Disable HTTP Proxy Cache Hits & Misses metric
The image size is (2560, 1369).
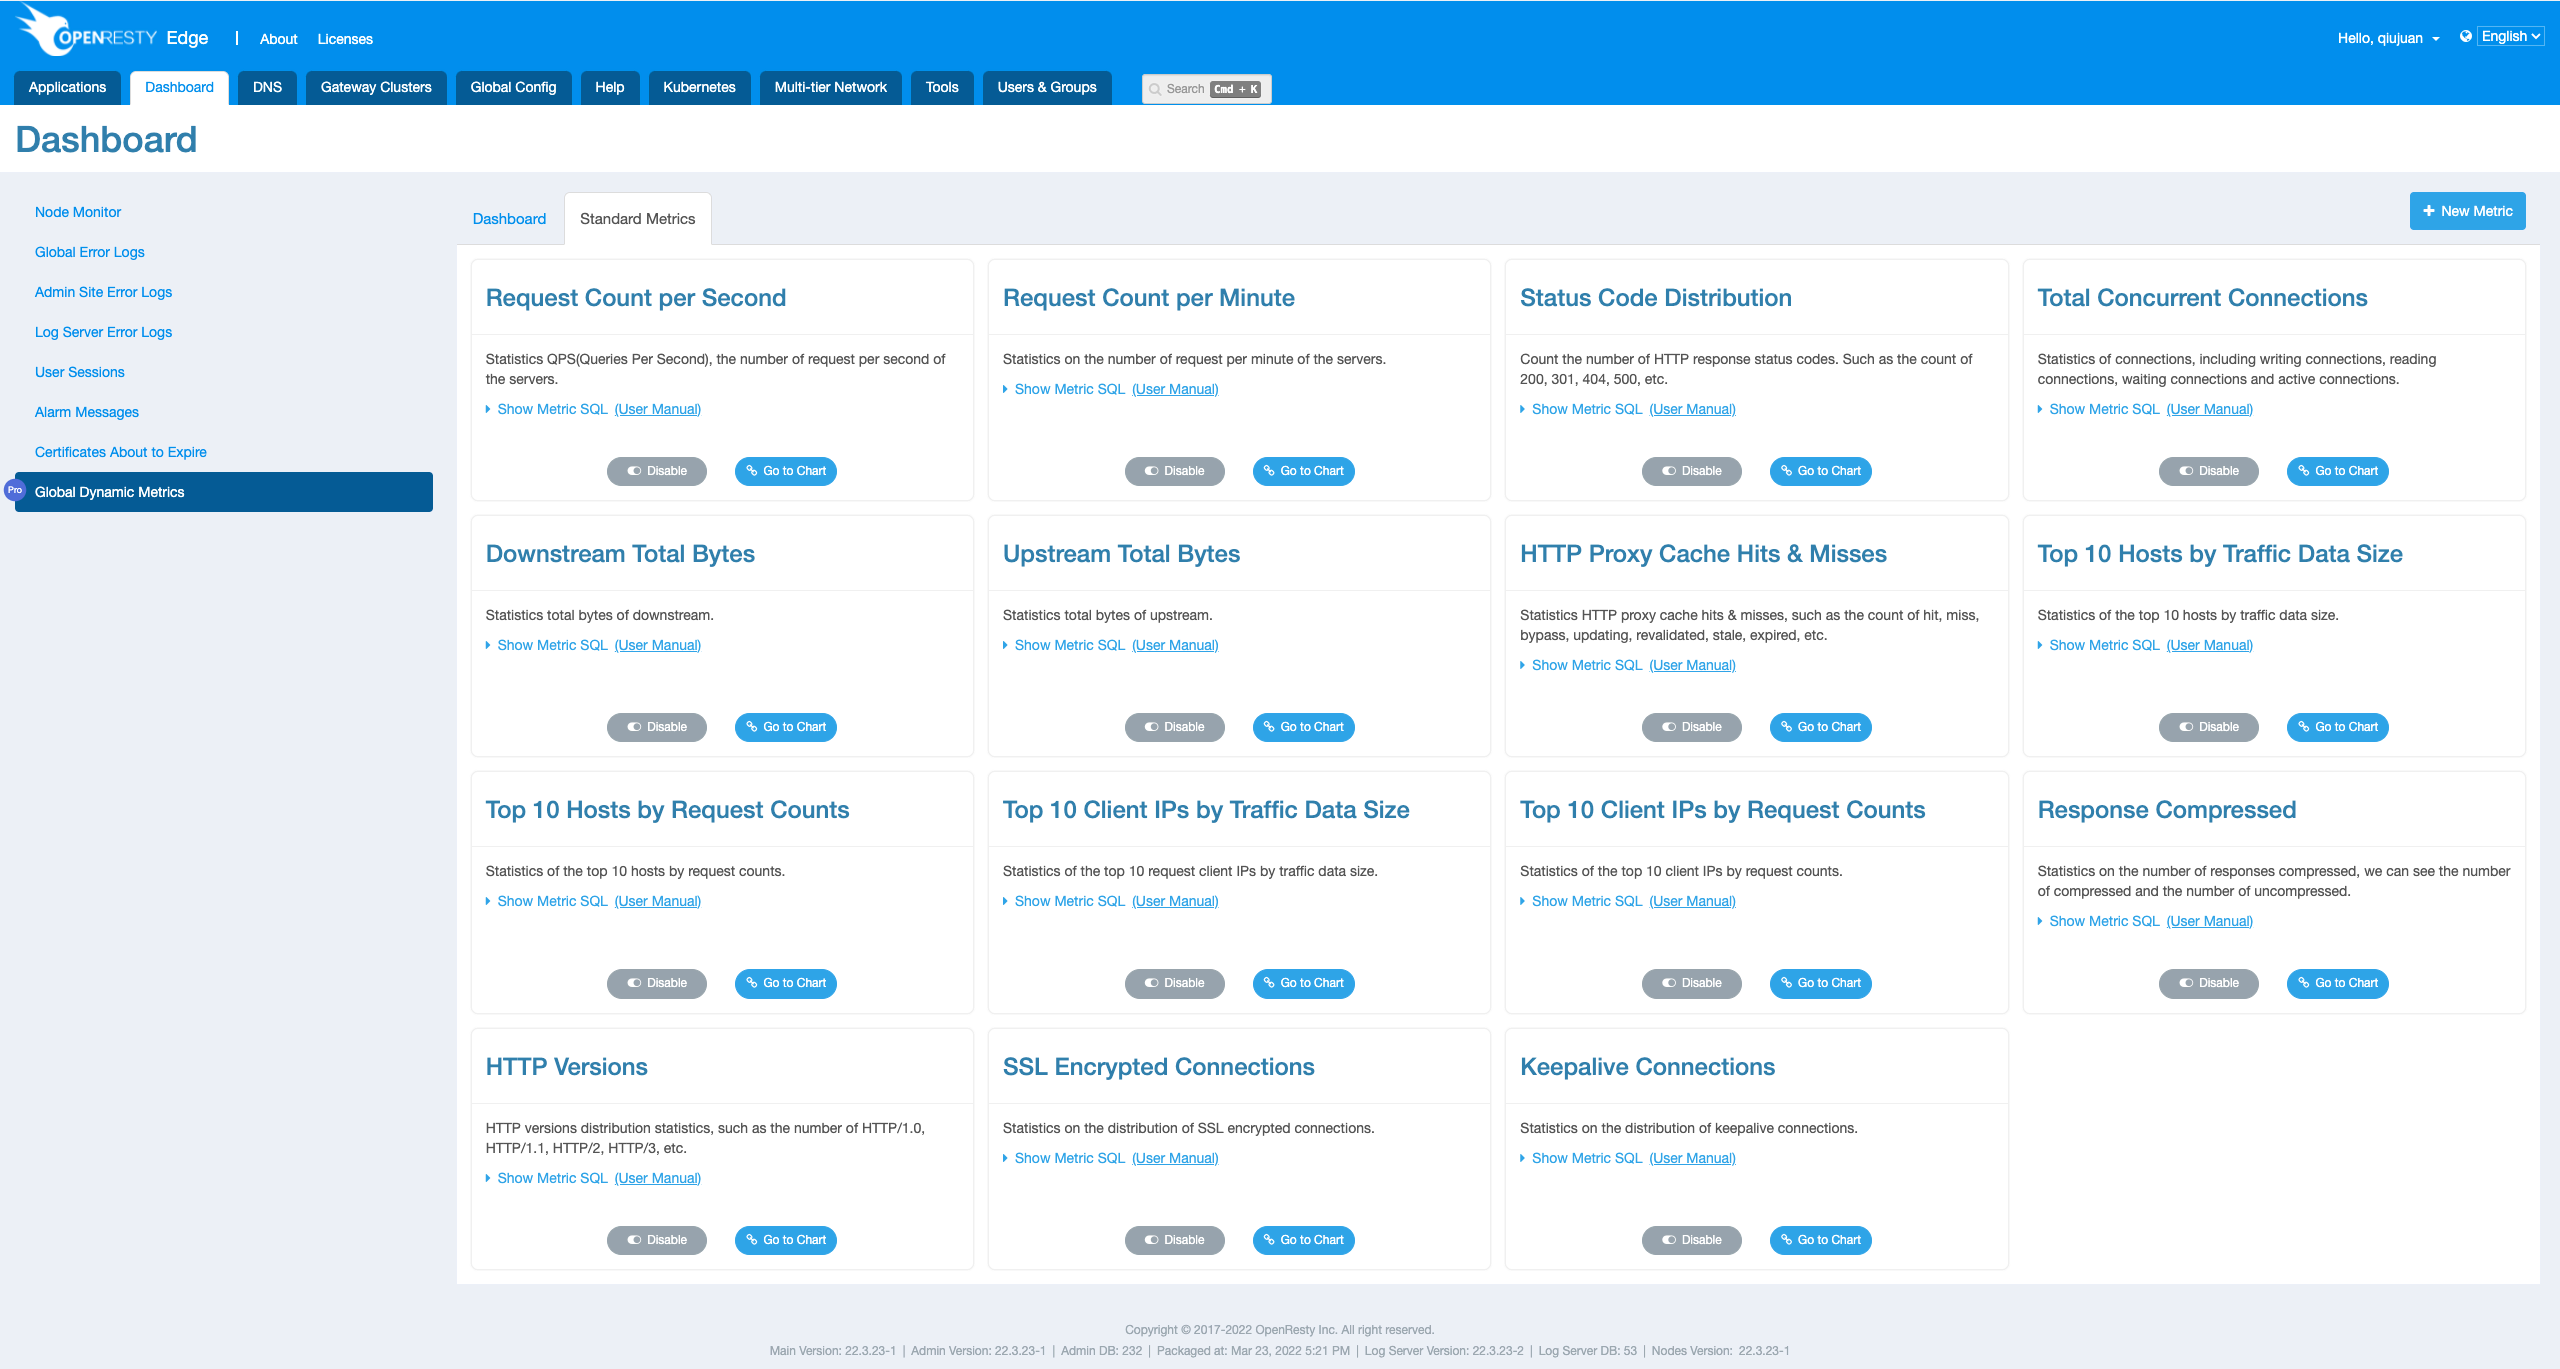click(1691, 727)
